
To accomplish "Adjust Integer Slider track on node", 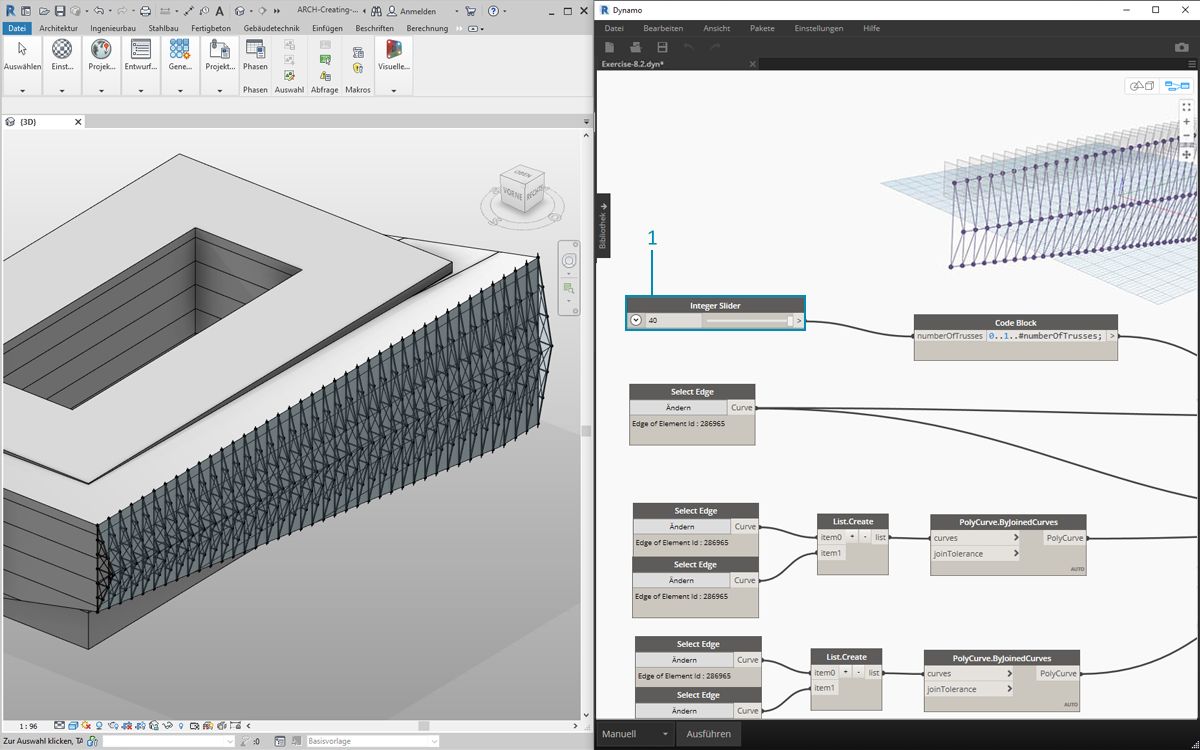I will [747, 321].
